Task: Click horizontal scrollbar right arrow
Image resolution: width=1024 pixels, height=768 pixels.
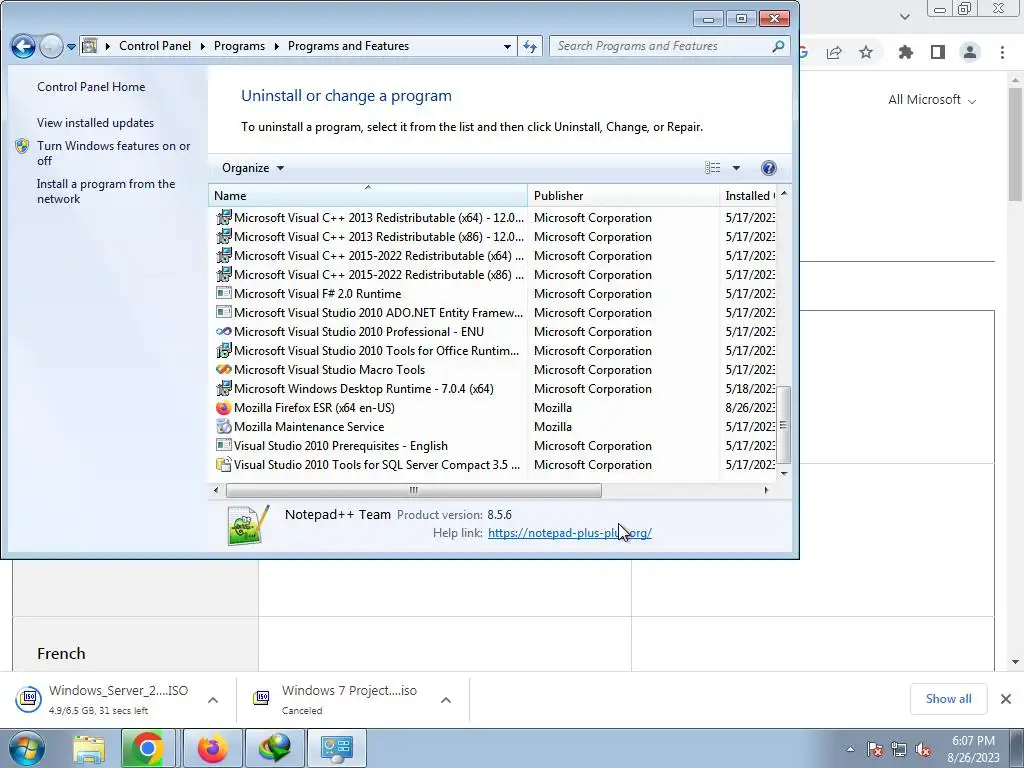Action: click(x=766, y=490)
